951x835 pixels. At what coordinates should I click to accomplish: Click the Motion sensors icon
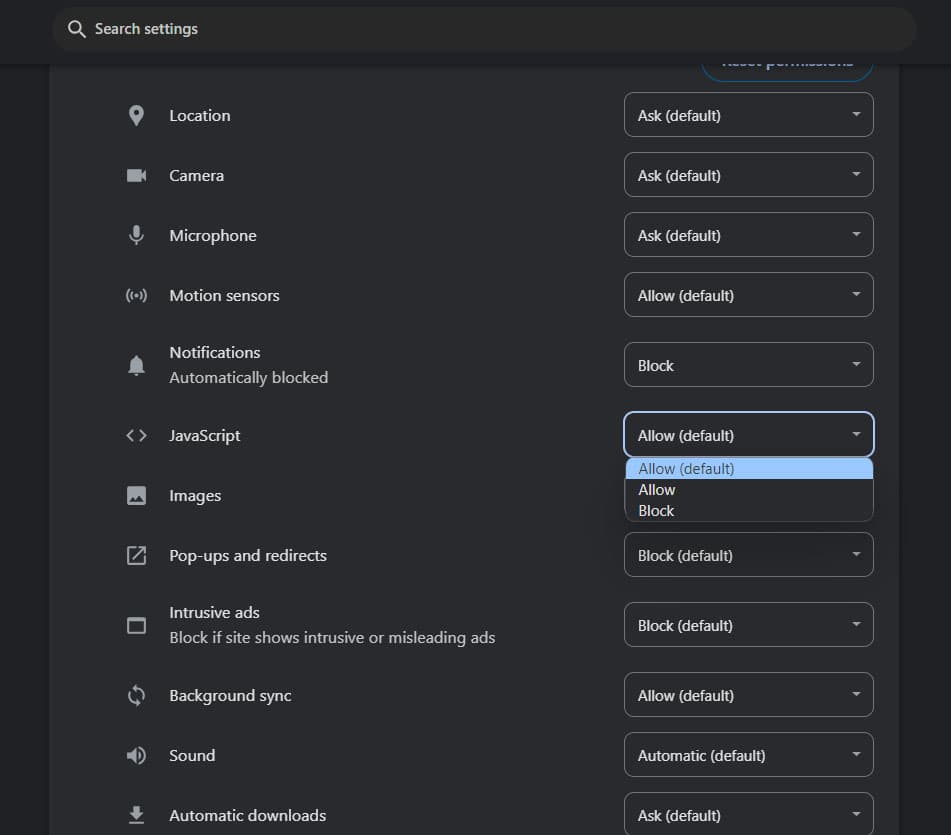click(x=137, y=296)
